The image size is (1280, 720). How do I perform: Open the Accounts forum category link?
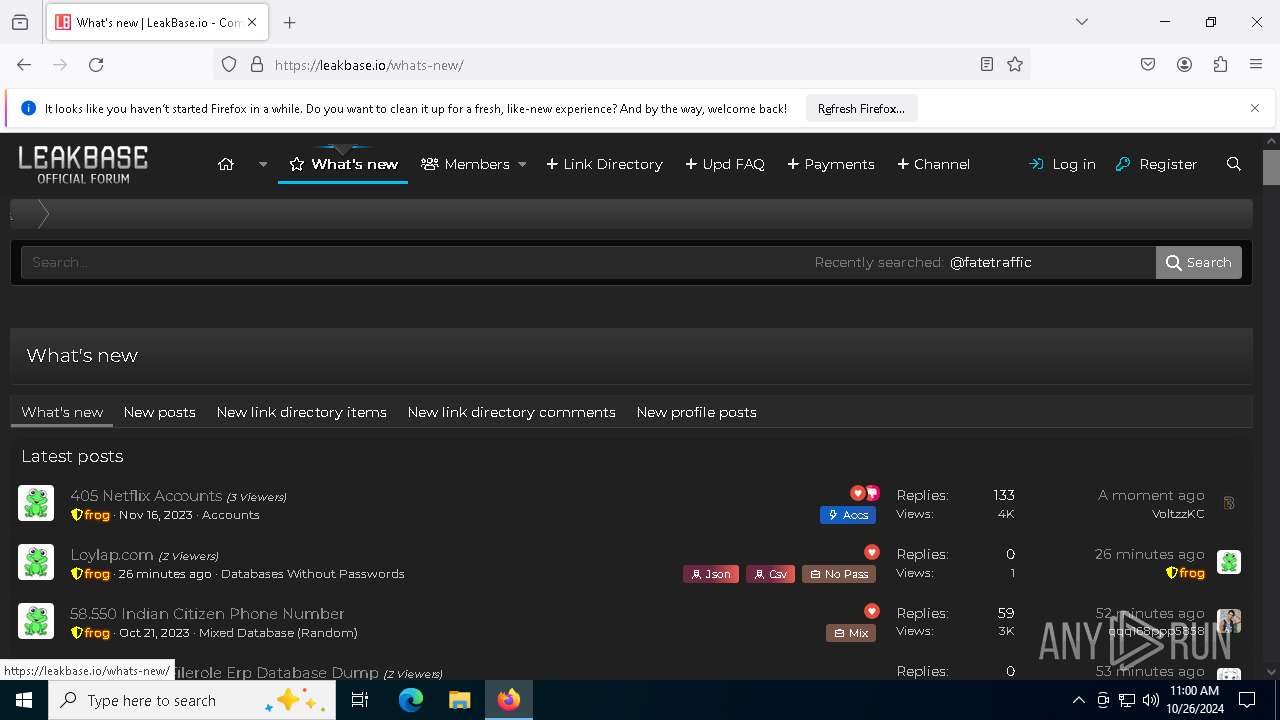(x=230, y=515)
